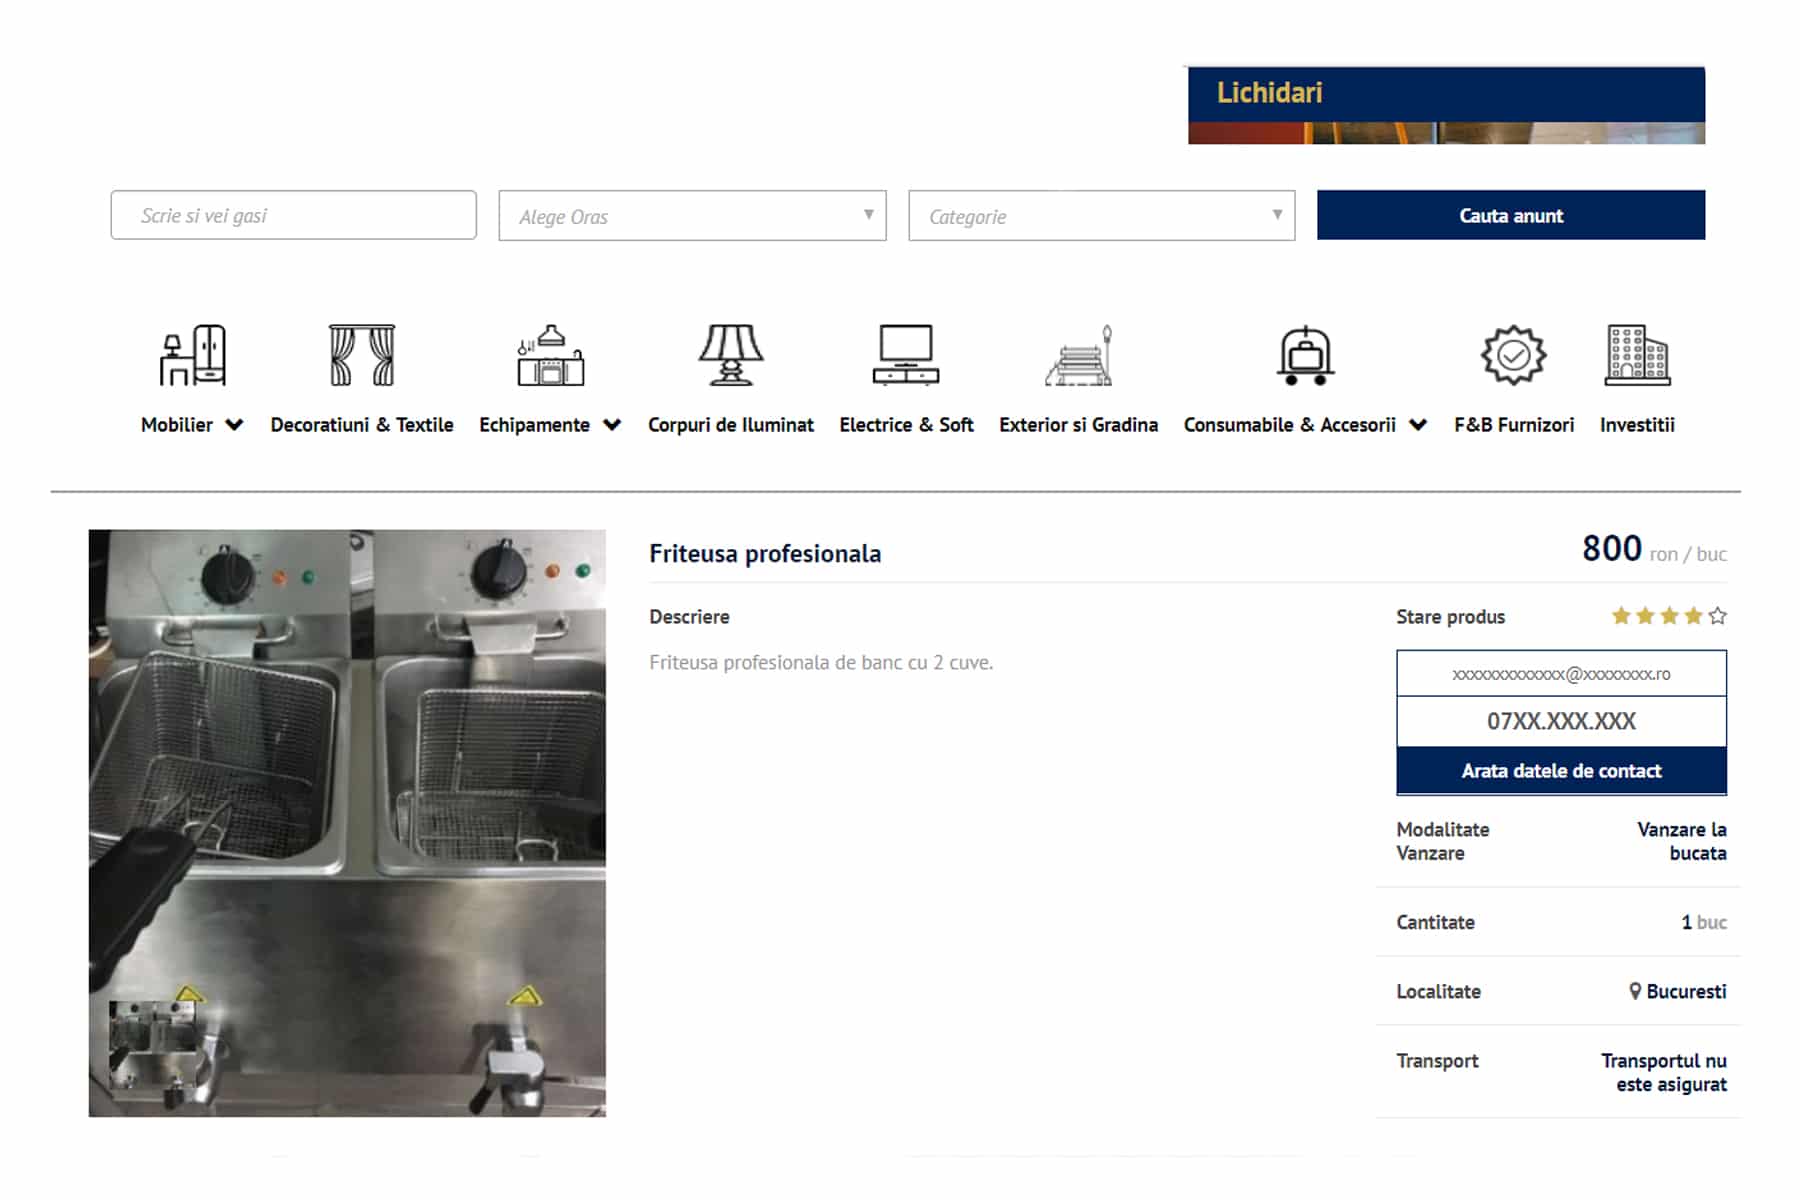Open the Categorie dropdown
The width and height of the screenshot is (1800, 1200).
click(1101, 216)
